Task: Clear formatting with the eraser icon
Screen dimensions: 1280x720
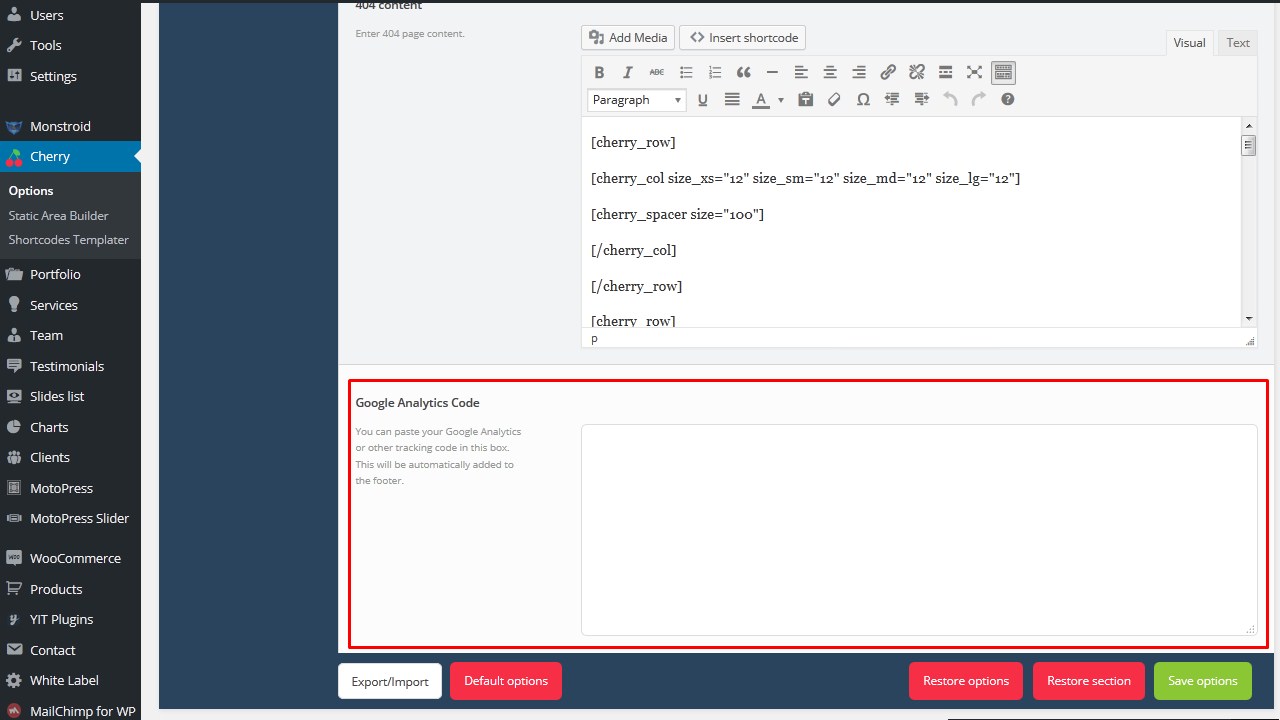Action: [834, 99]
